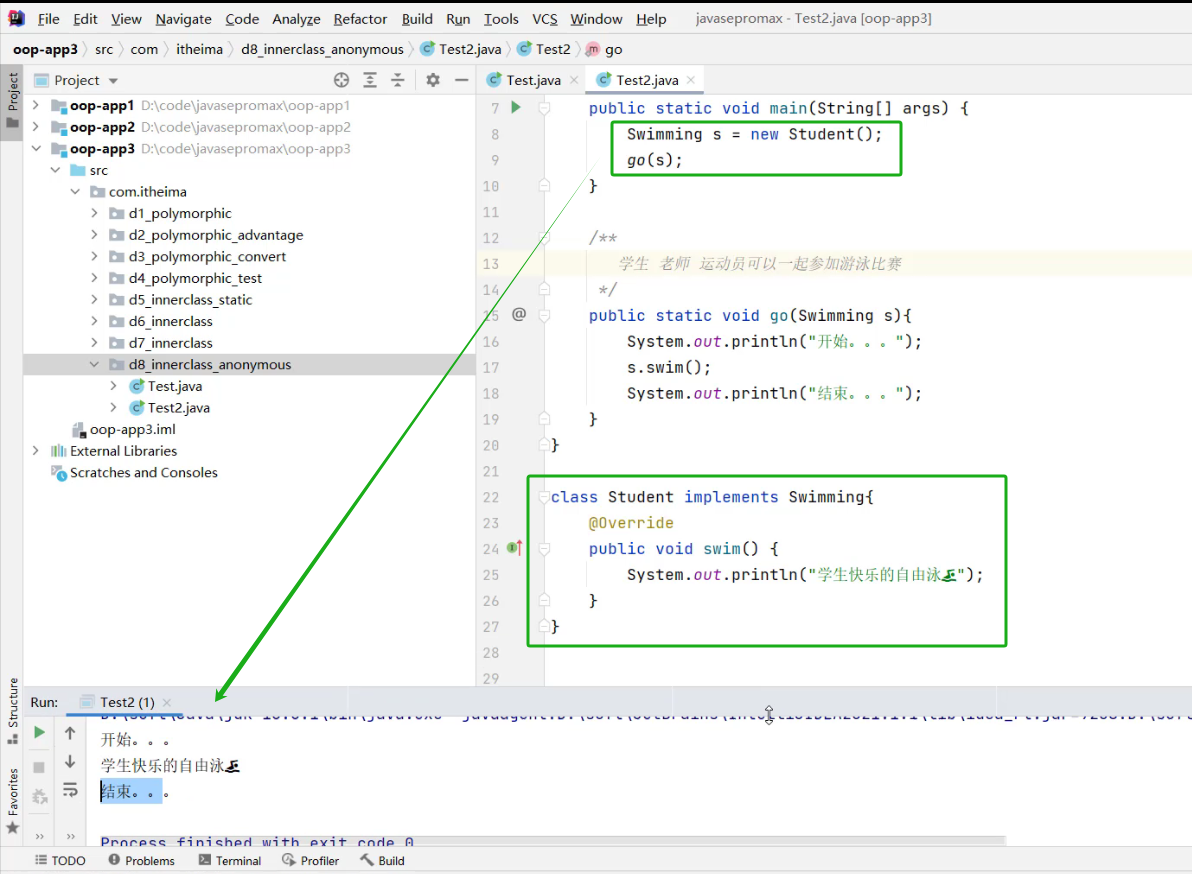
Task: Click the locate-file target icon in Project panel
Action: pyautogui.click(x=341, y=80)
